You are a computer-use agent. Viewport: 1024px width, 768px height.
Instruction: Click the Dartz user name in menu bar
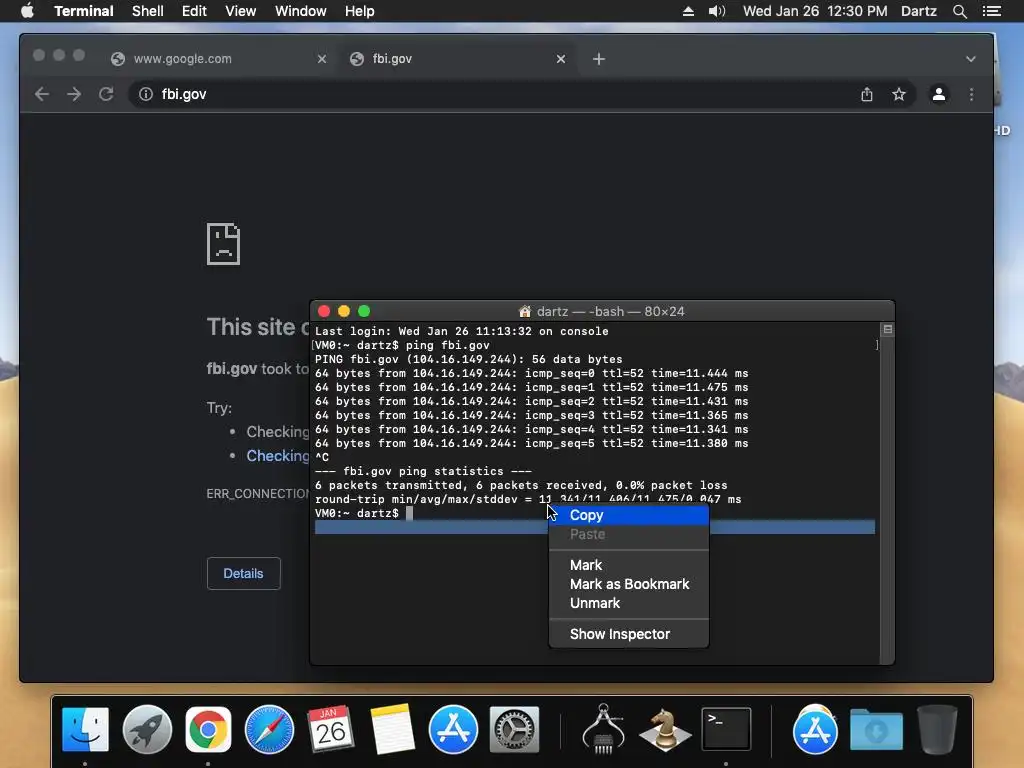pos(918,11)
